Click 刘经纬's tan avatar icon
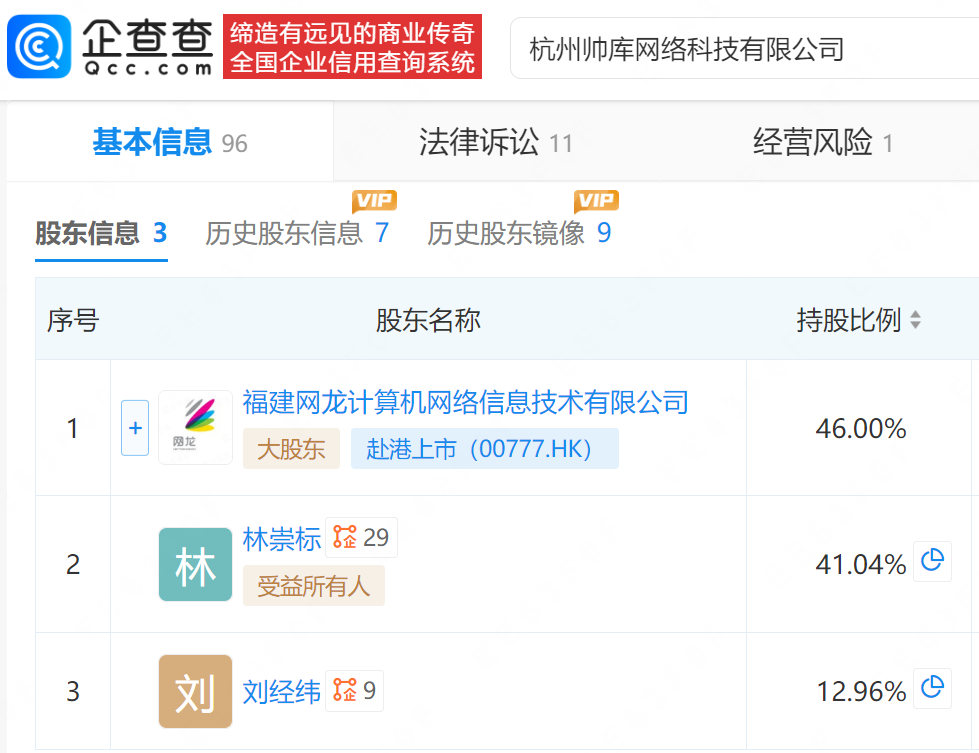This screenshot has width=979, height=753. tap(195, 691)
